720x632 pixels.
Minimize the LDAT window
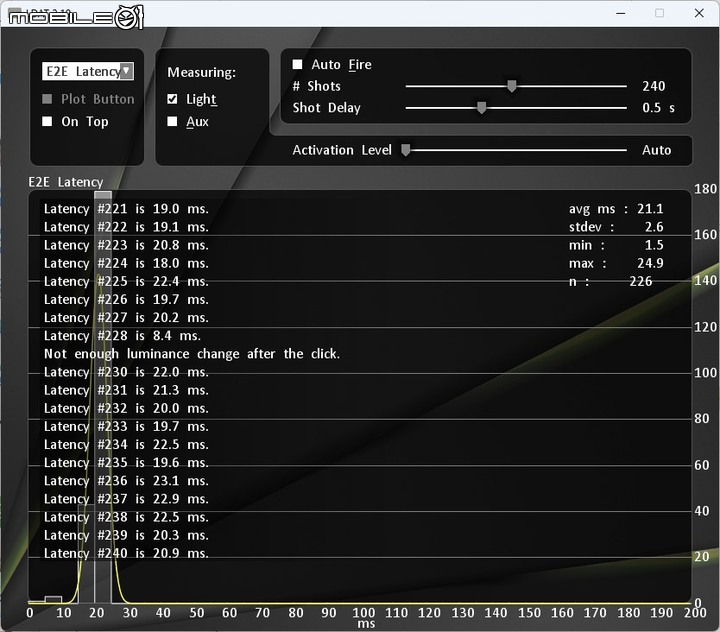click(621, 13)
